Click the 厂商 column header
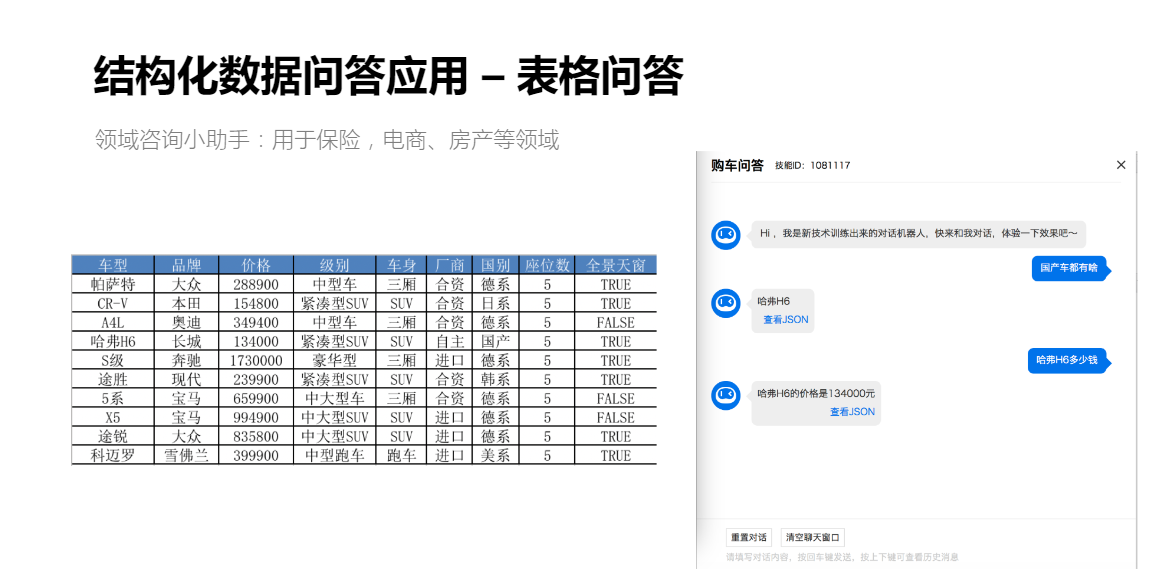 [x=450, y=265]
